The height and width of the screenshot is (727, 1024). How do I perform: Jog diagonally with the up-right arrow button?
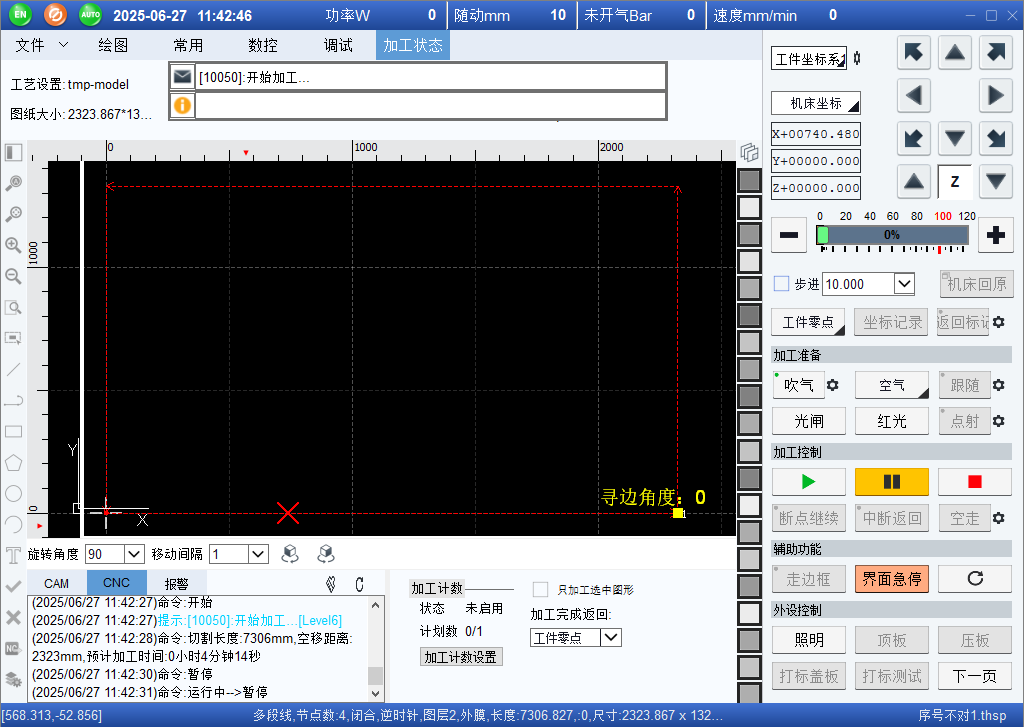pyautogui.click(x=995, y=53)
